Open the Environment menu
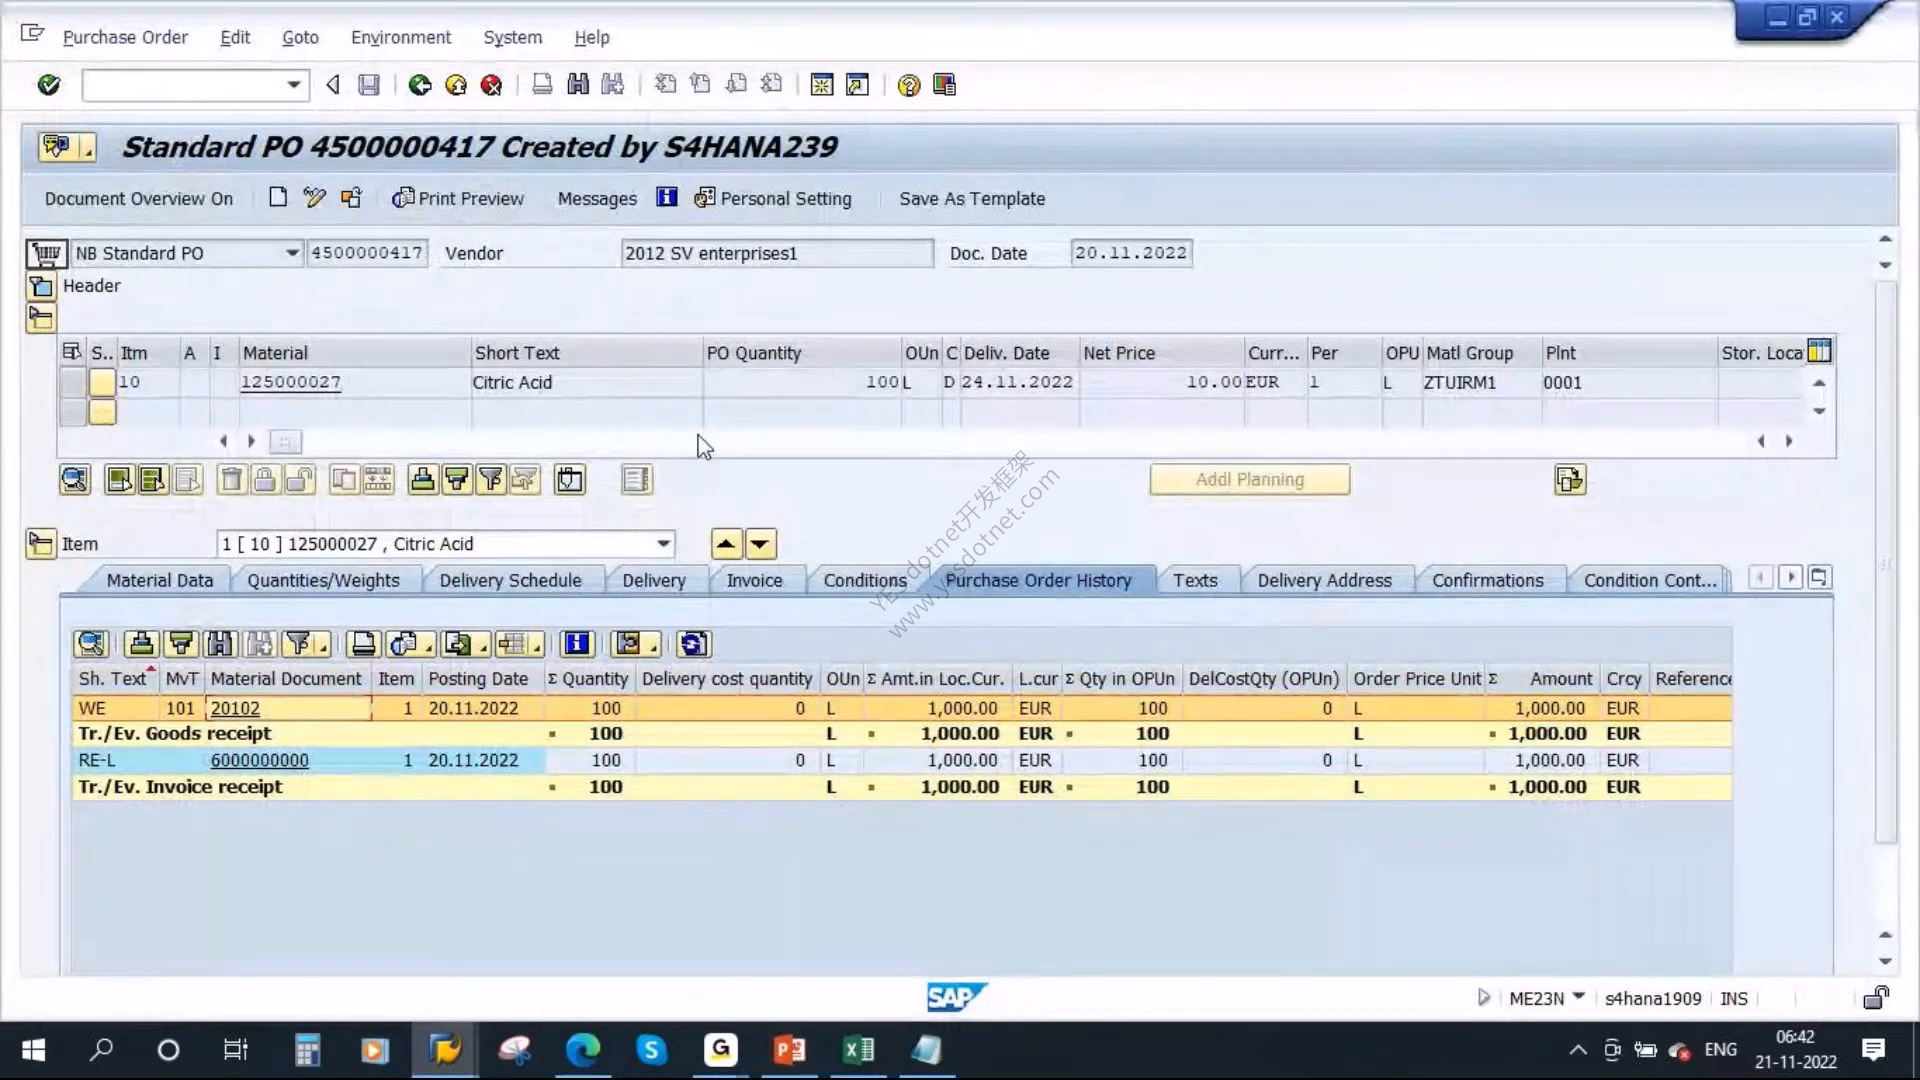 pos(401,37)
